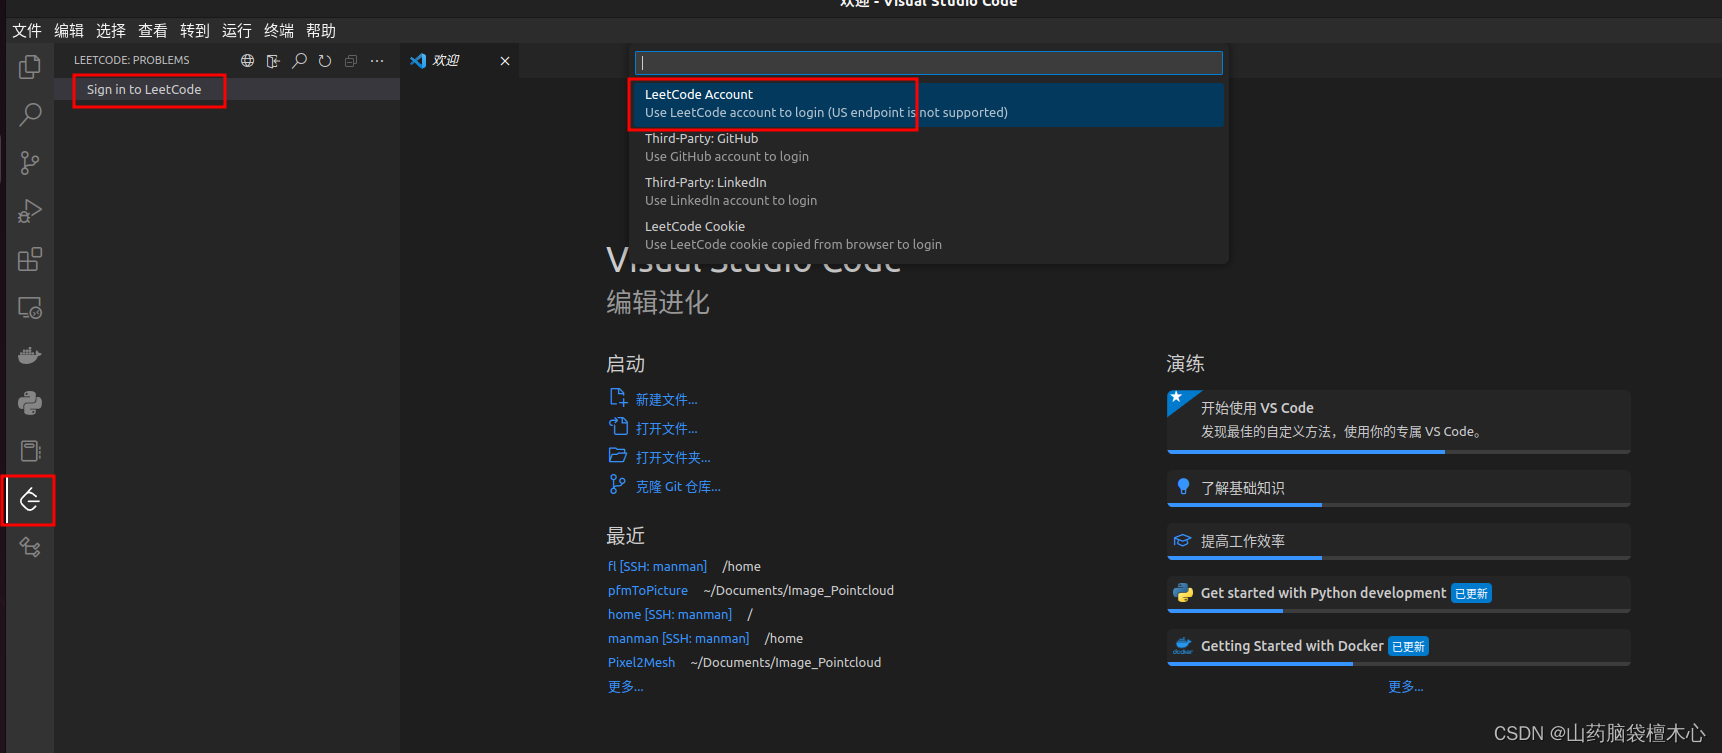Open the 编辑 menu
This screenshot has width=1722, height=753.
[x=69, y=31]
